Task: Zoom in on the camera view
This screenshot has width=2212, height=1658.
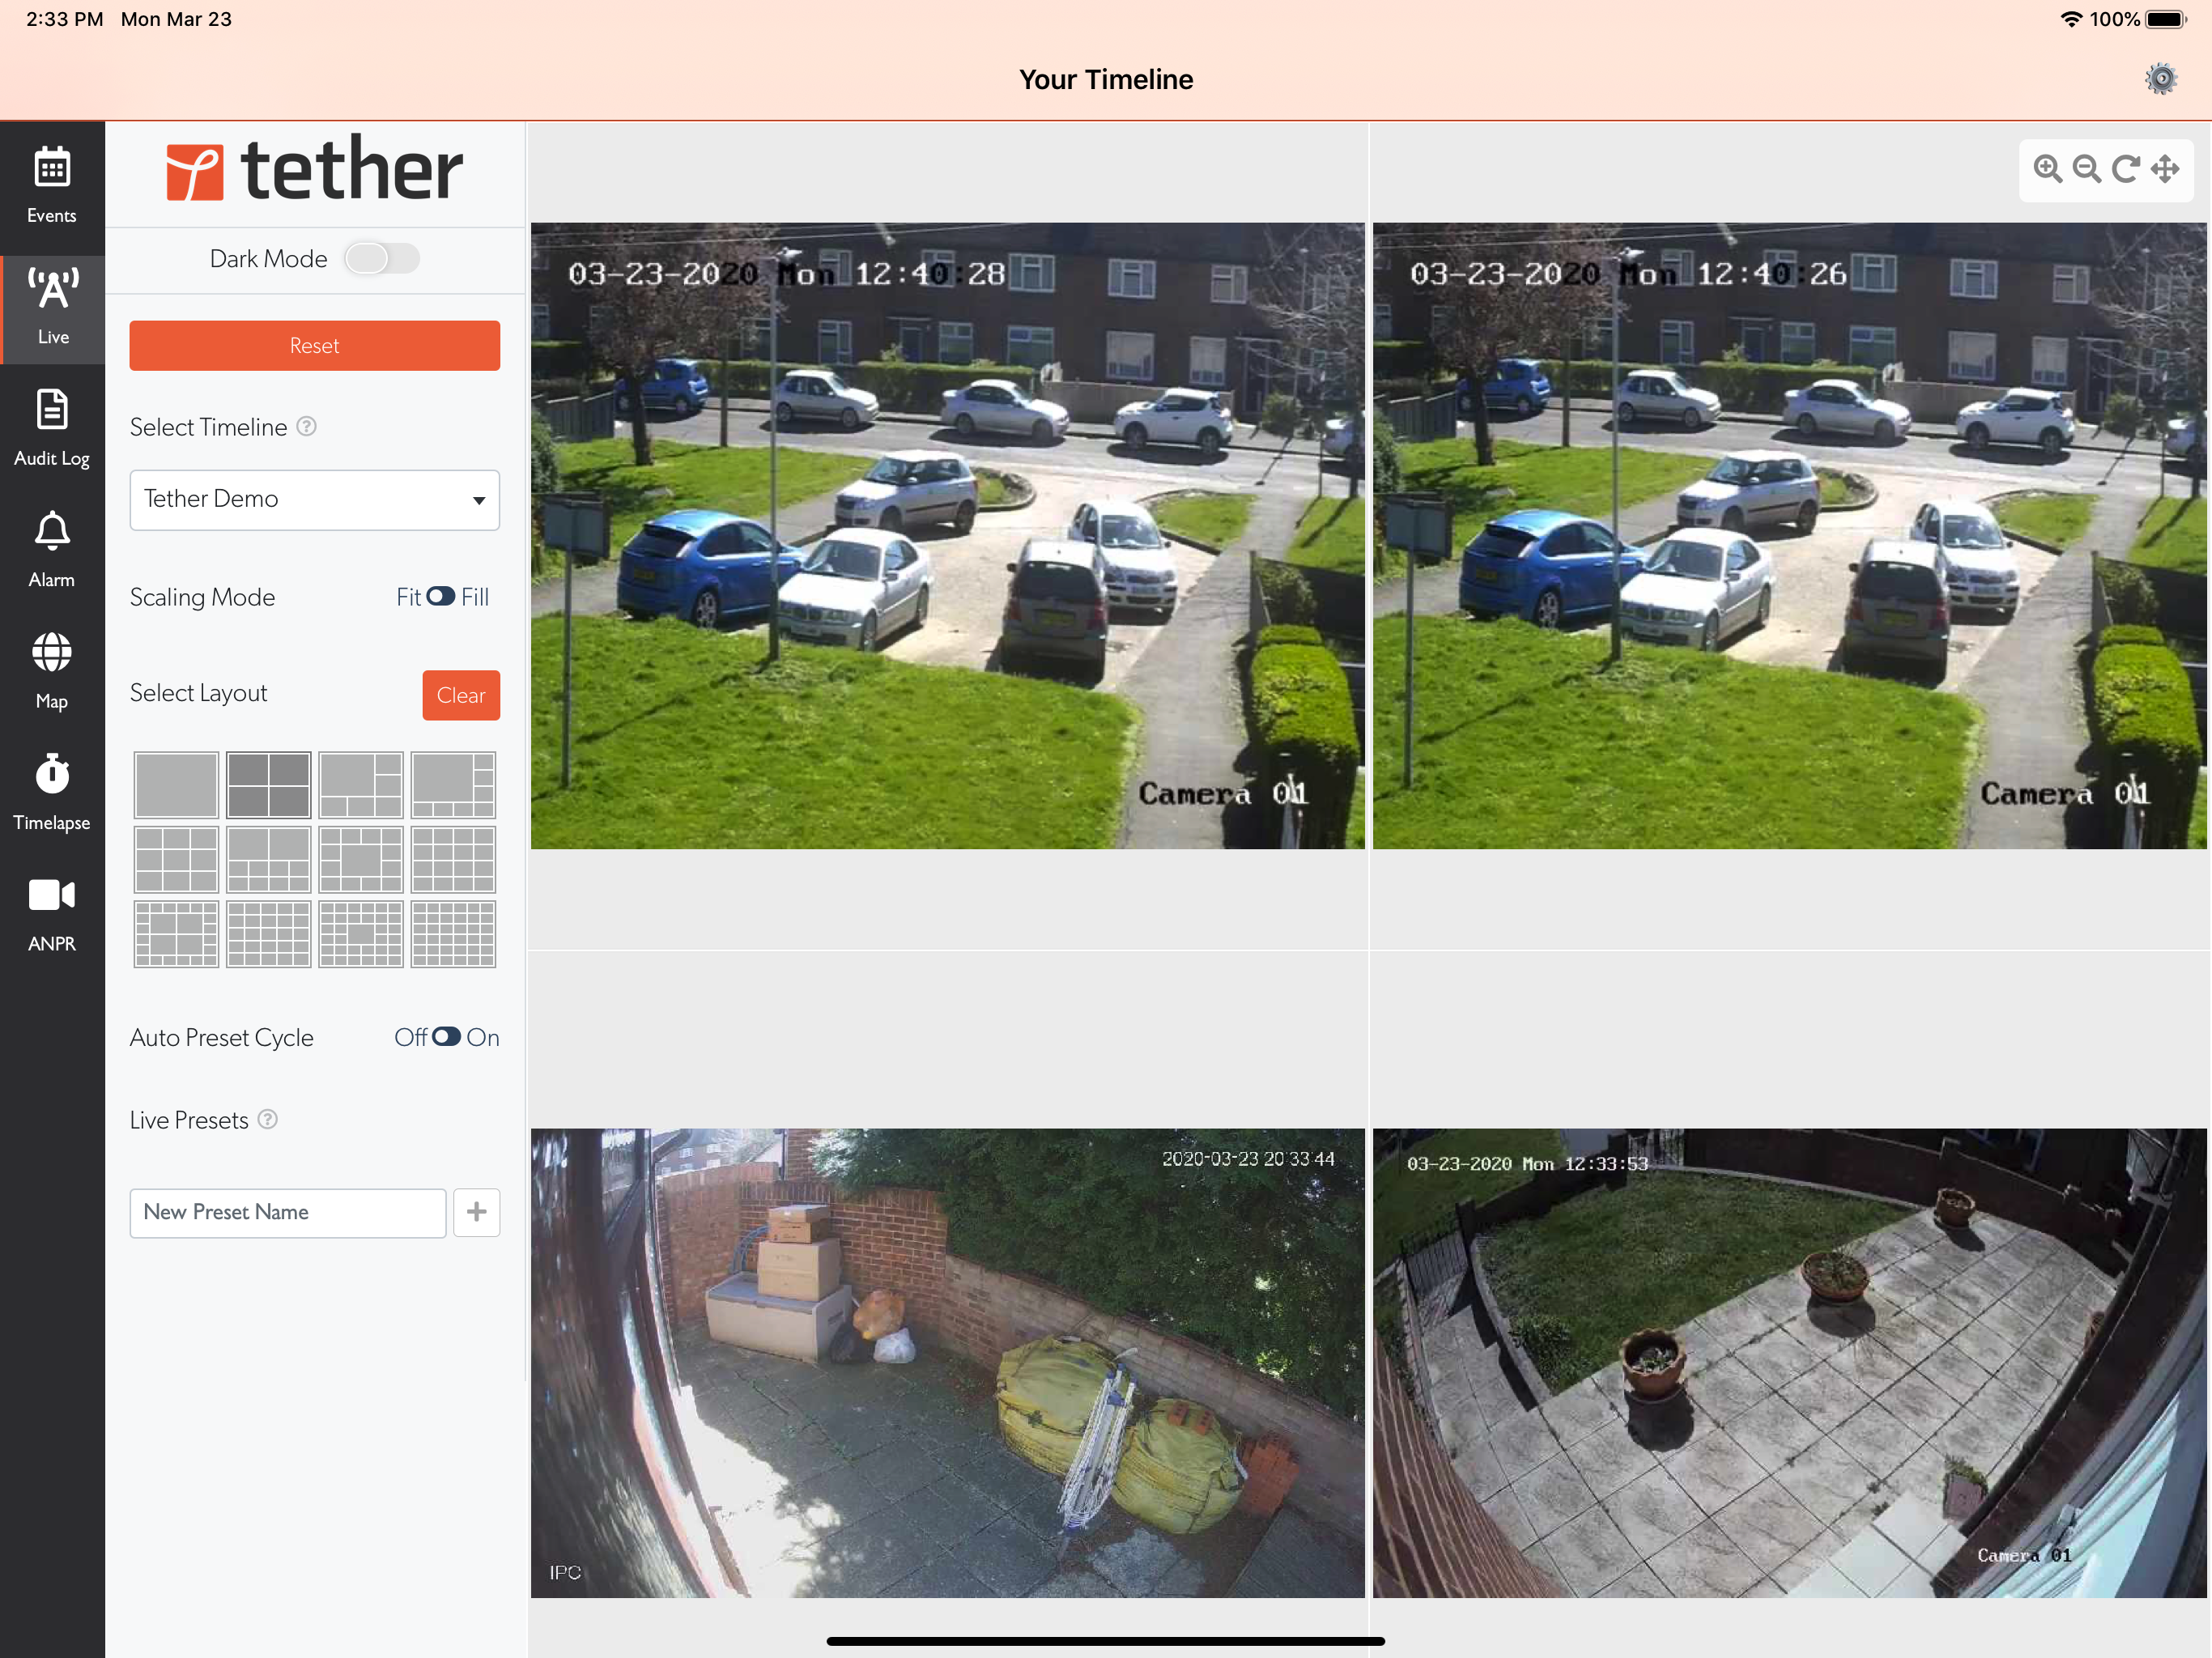Action: (x=2048, y=169)
